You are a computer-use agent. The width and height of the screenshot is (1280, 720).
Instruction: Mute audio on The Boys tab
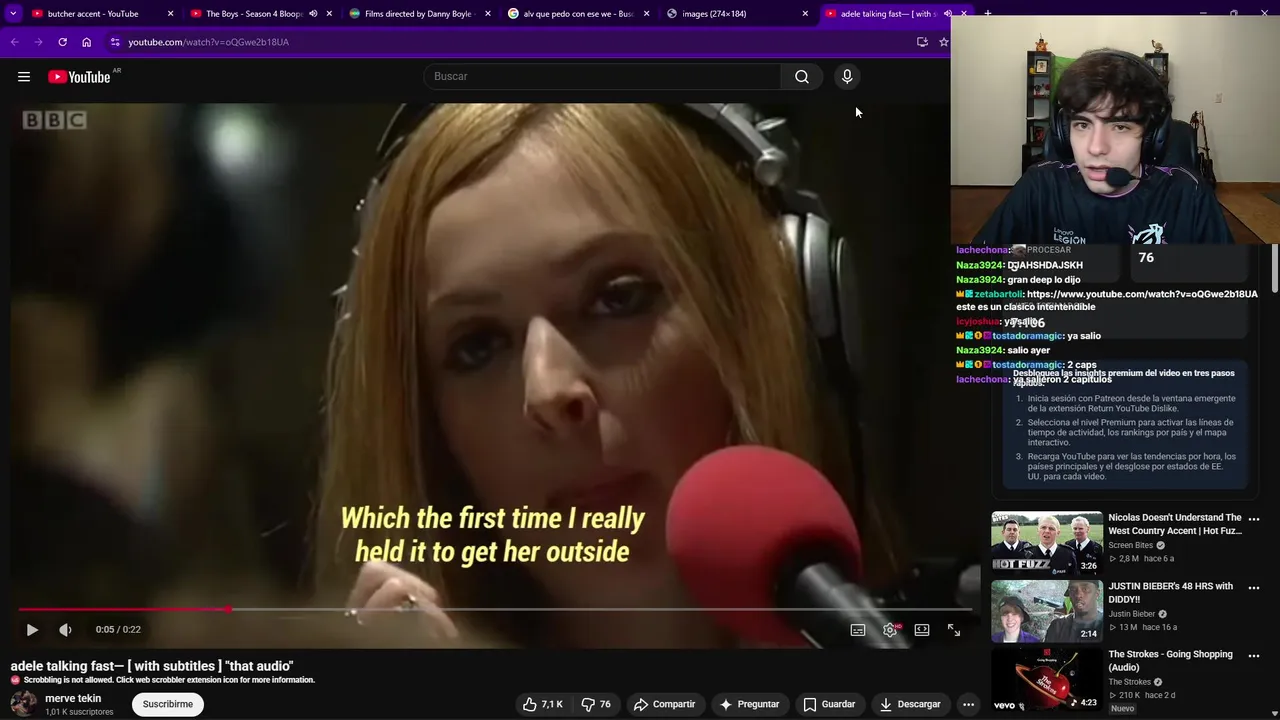tap(313, 14)
